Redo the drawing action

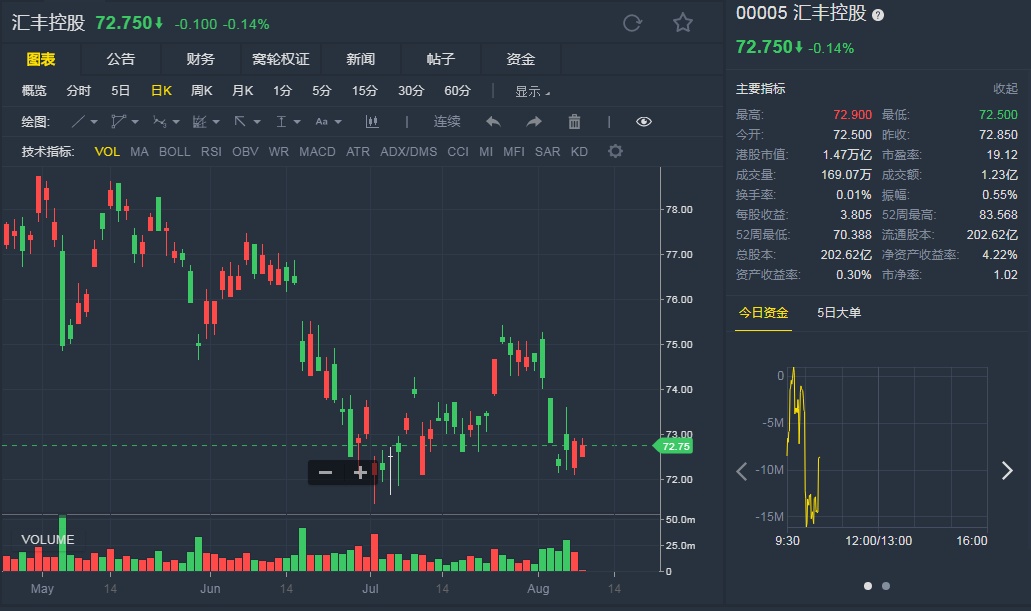(x=534, y=122)
